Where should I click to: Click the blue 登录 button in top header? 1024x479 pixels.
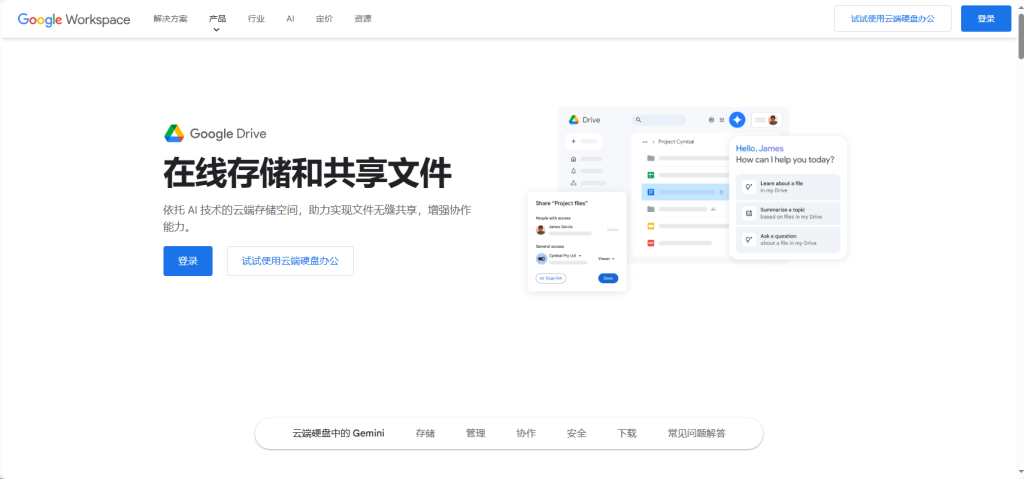pyautogui.click(x=985, y=18)
